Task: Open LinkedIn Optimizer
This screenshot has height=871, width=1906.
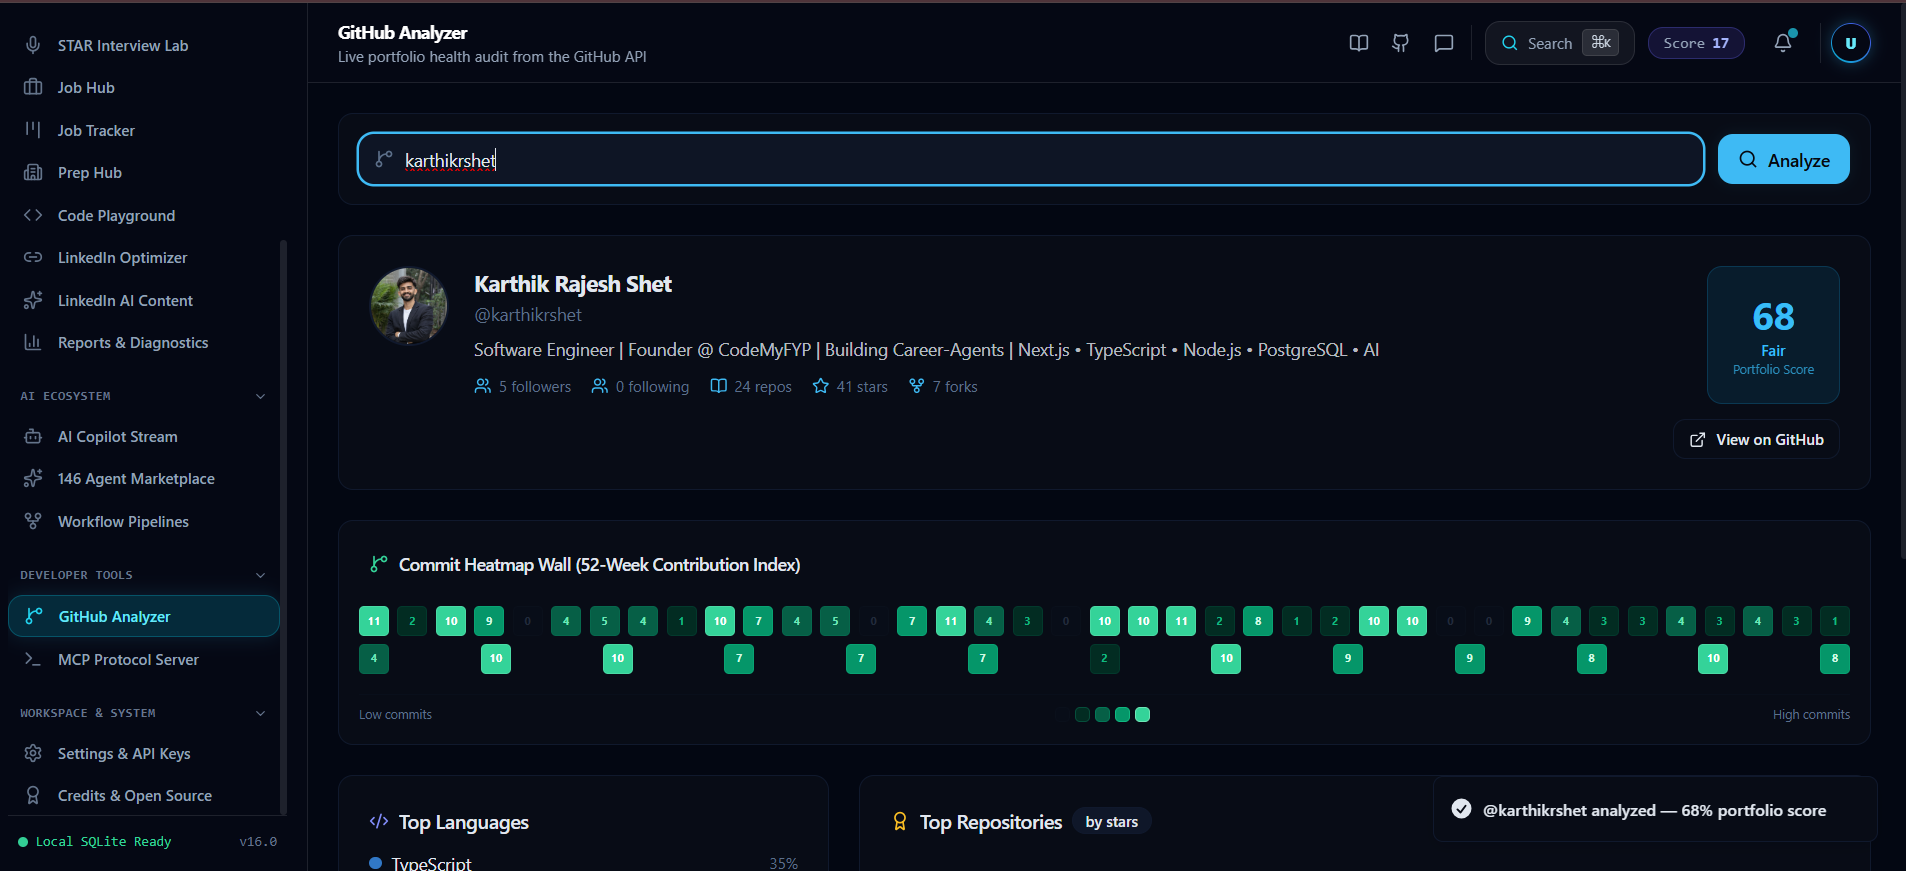Action: pos(144,257)
